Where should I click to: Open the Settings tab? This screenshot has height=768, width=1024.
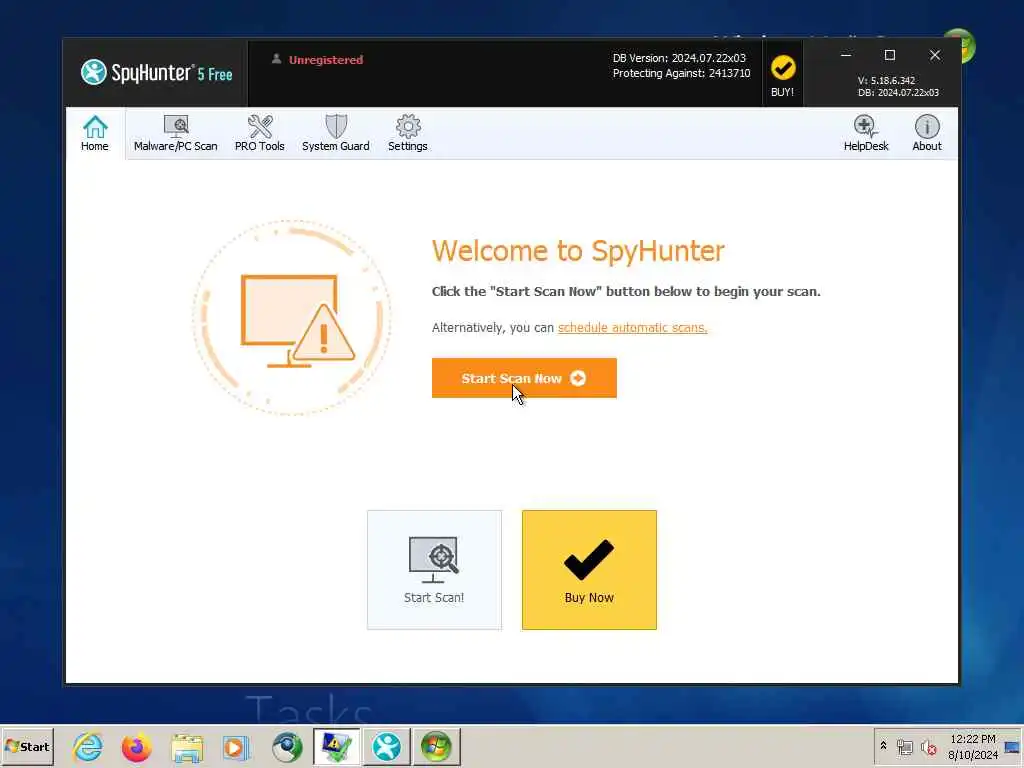point(408,133)
